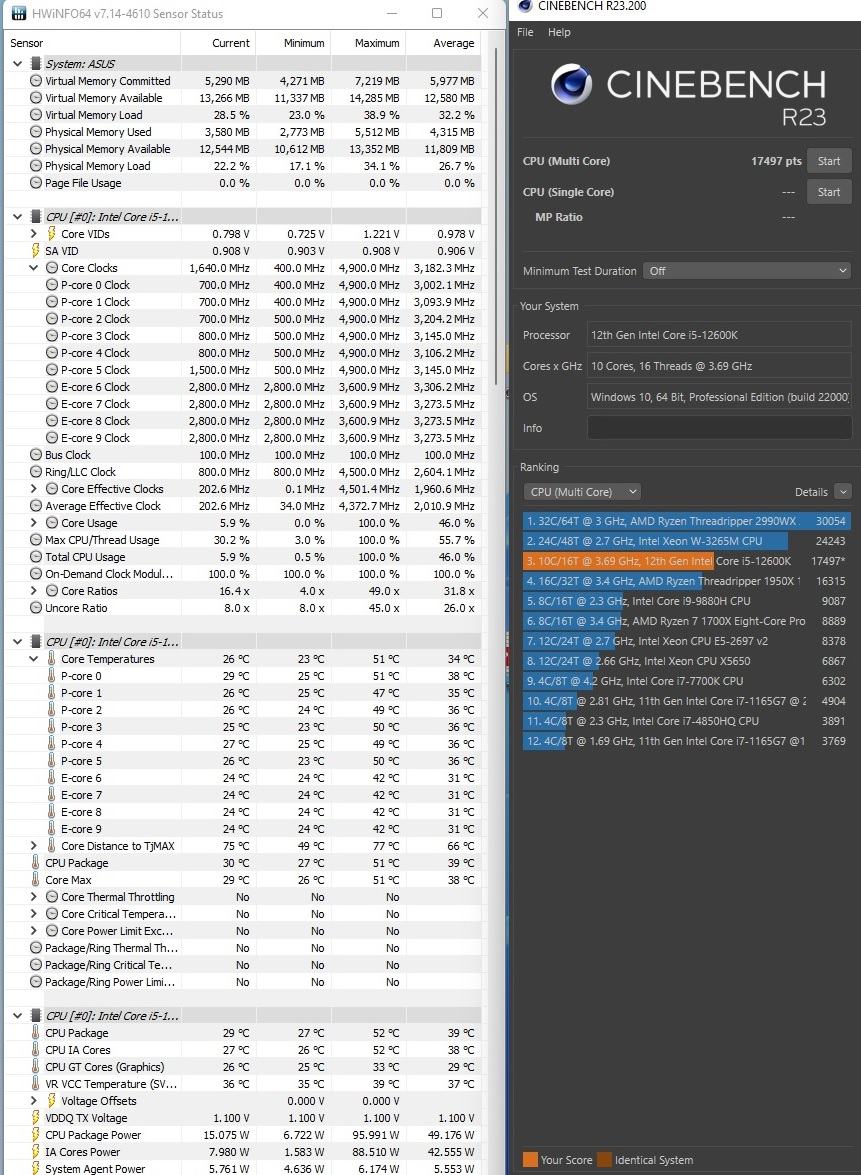
Task: Select the Core i9-9880H ranking entry
Action: point(686,601)
